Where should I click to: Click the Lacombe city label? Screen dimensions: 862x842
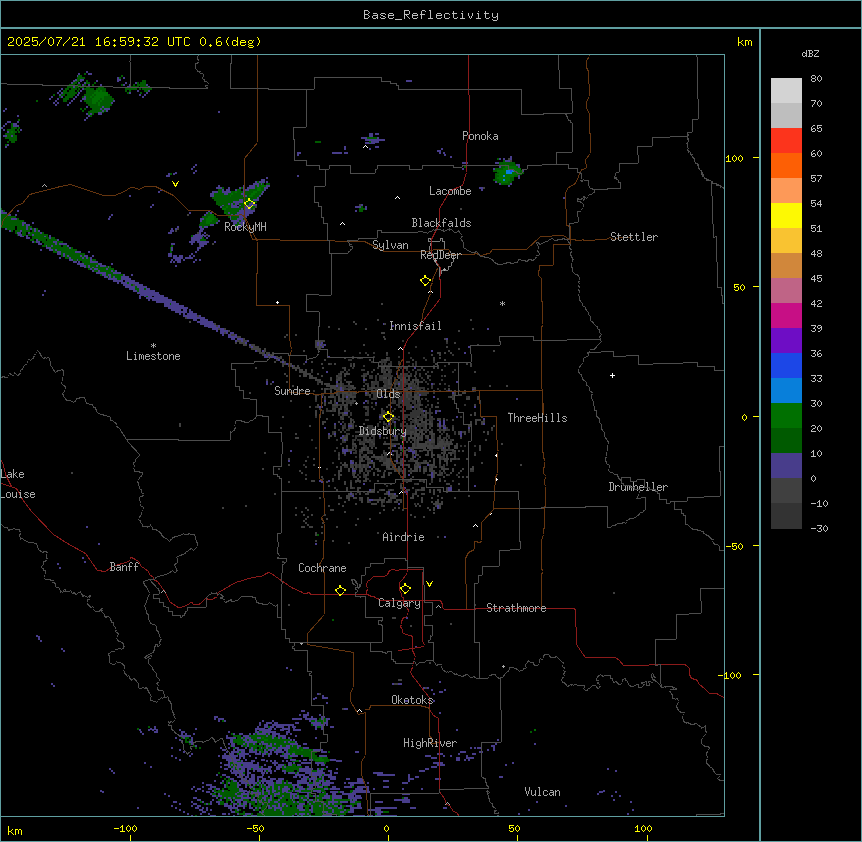pos(450,191)
